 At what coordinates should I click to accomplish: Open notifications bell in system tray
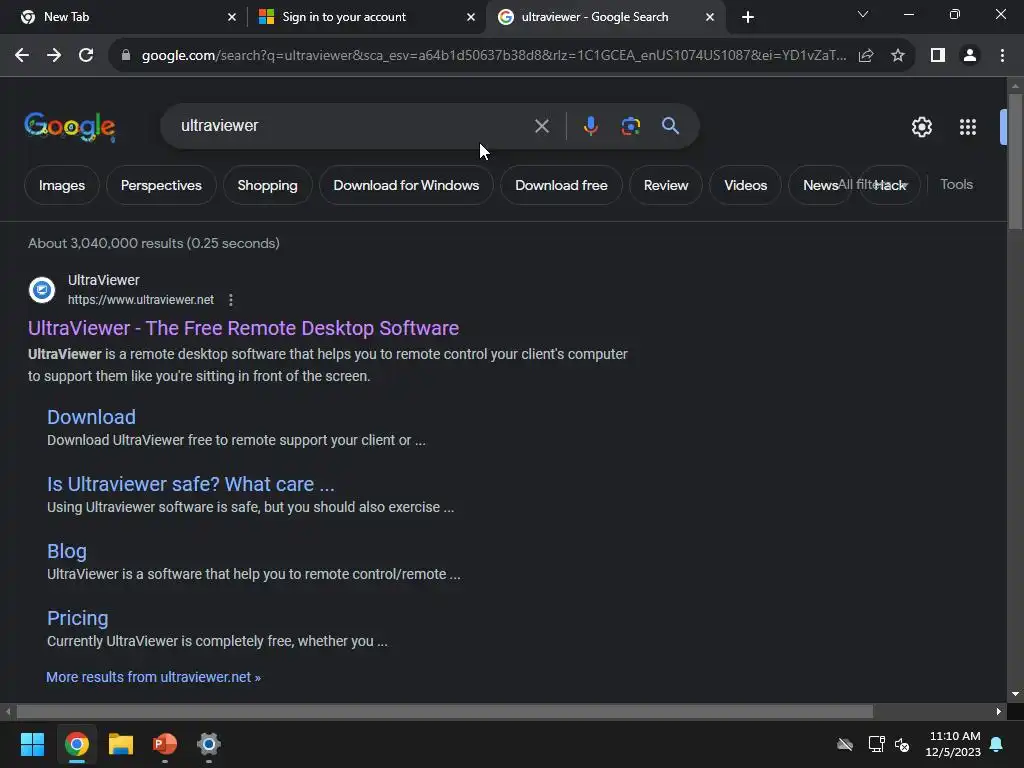coord(997,744)
